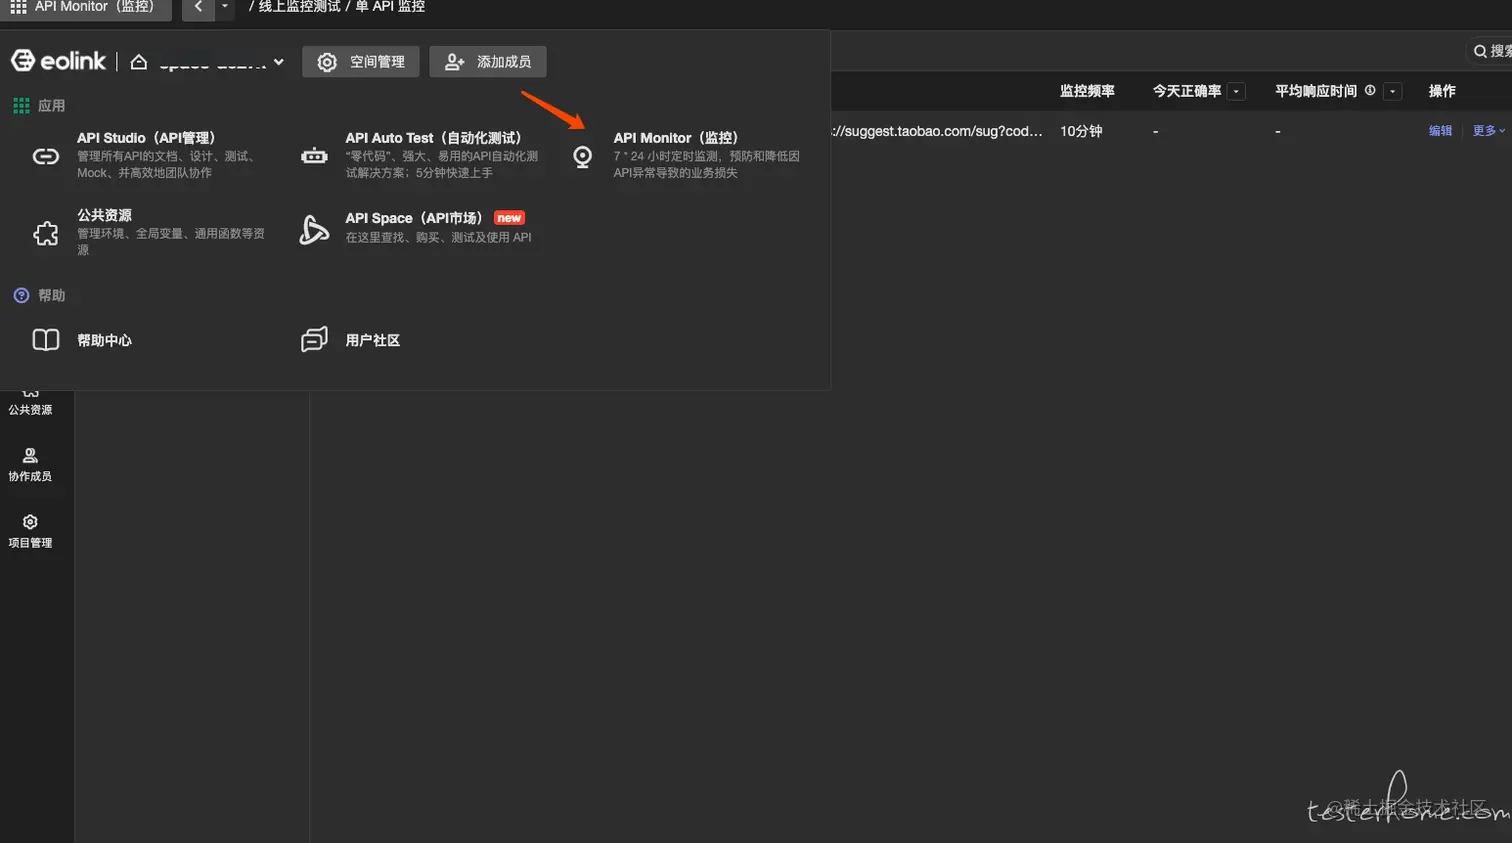Click the 单 API 监控 breadcrumb
This screenshot has height=843, width=1512.
tap(390, 7)
